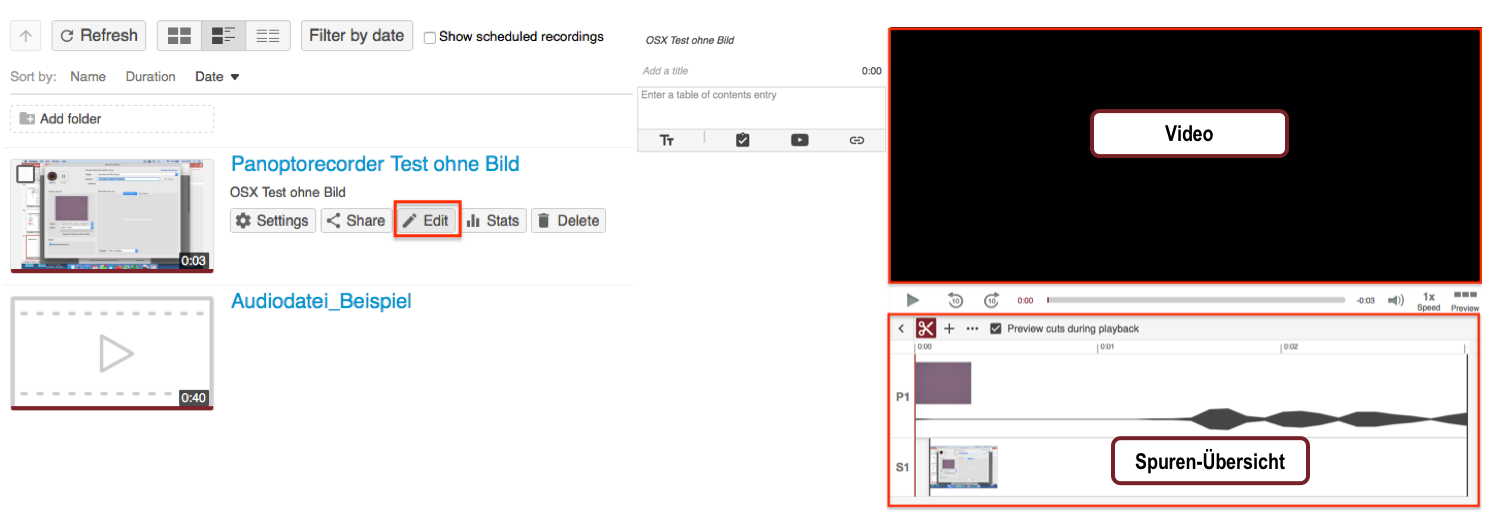Uncheck Preview cuts during playback

click(x=995, y=328)
